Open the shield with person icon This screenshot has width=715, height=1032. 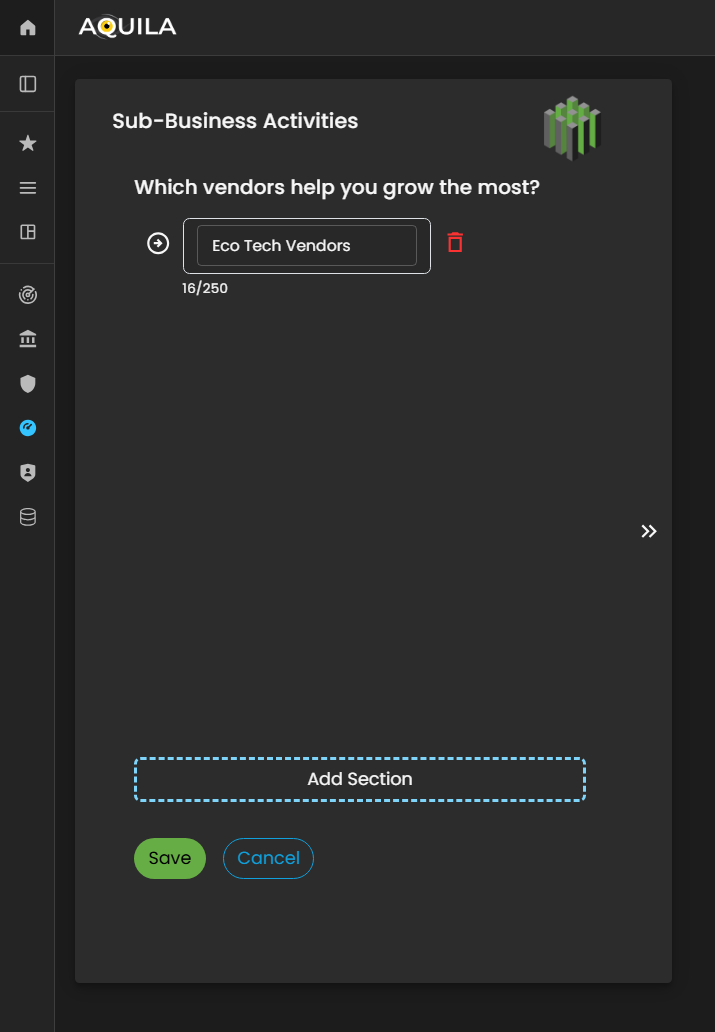coord(28,473)
